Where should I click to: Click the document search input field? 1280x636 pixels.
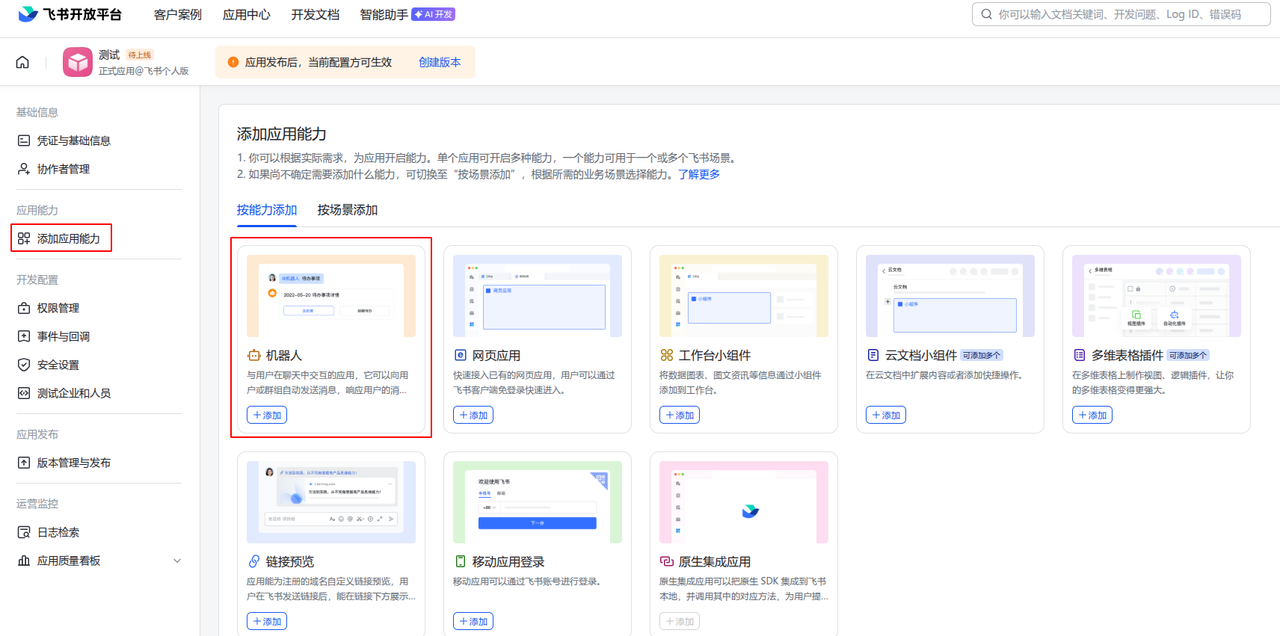click(x=1119, y=14)
